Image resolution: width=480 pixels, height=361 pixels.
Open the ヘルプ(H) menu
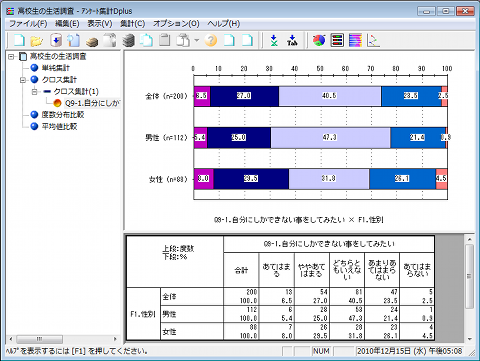click(223, 24)
